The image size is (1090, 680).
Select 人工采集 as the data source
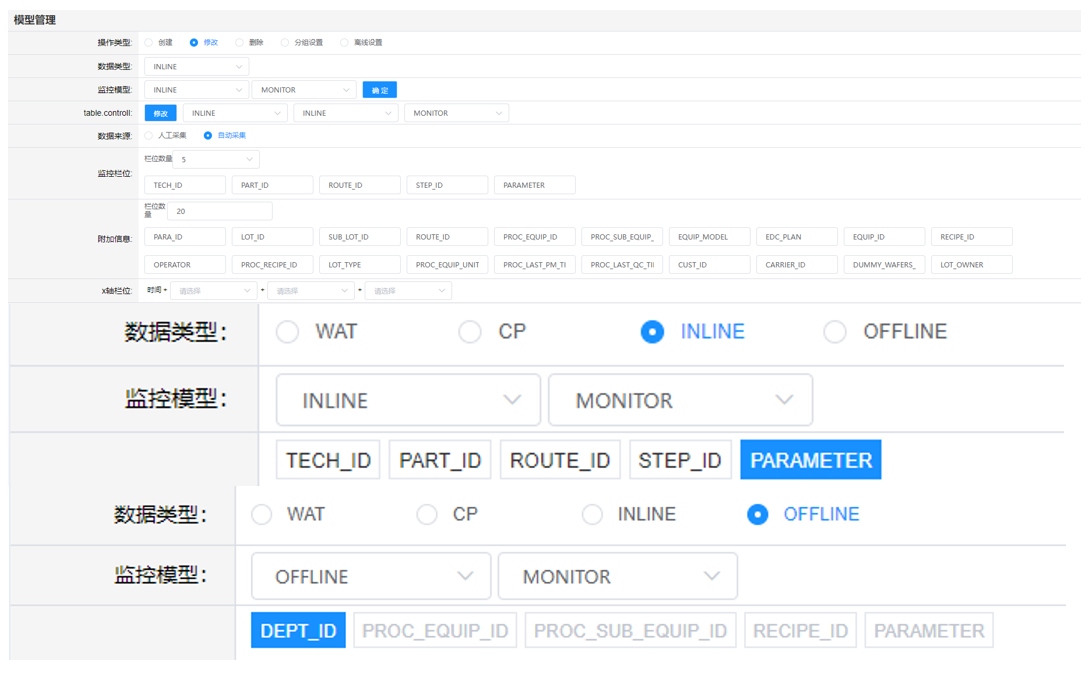(149, 135)
